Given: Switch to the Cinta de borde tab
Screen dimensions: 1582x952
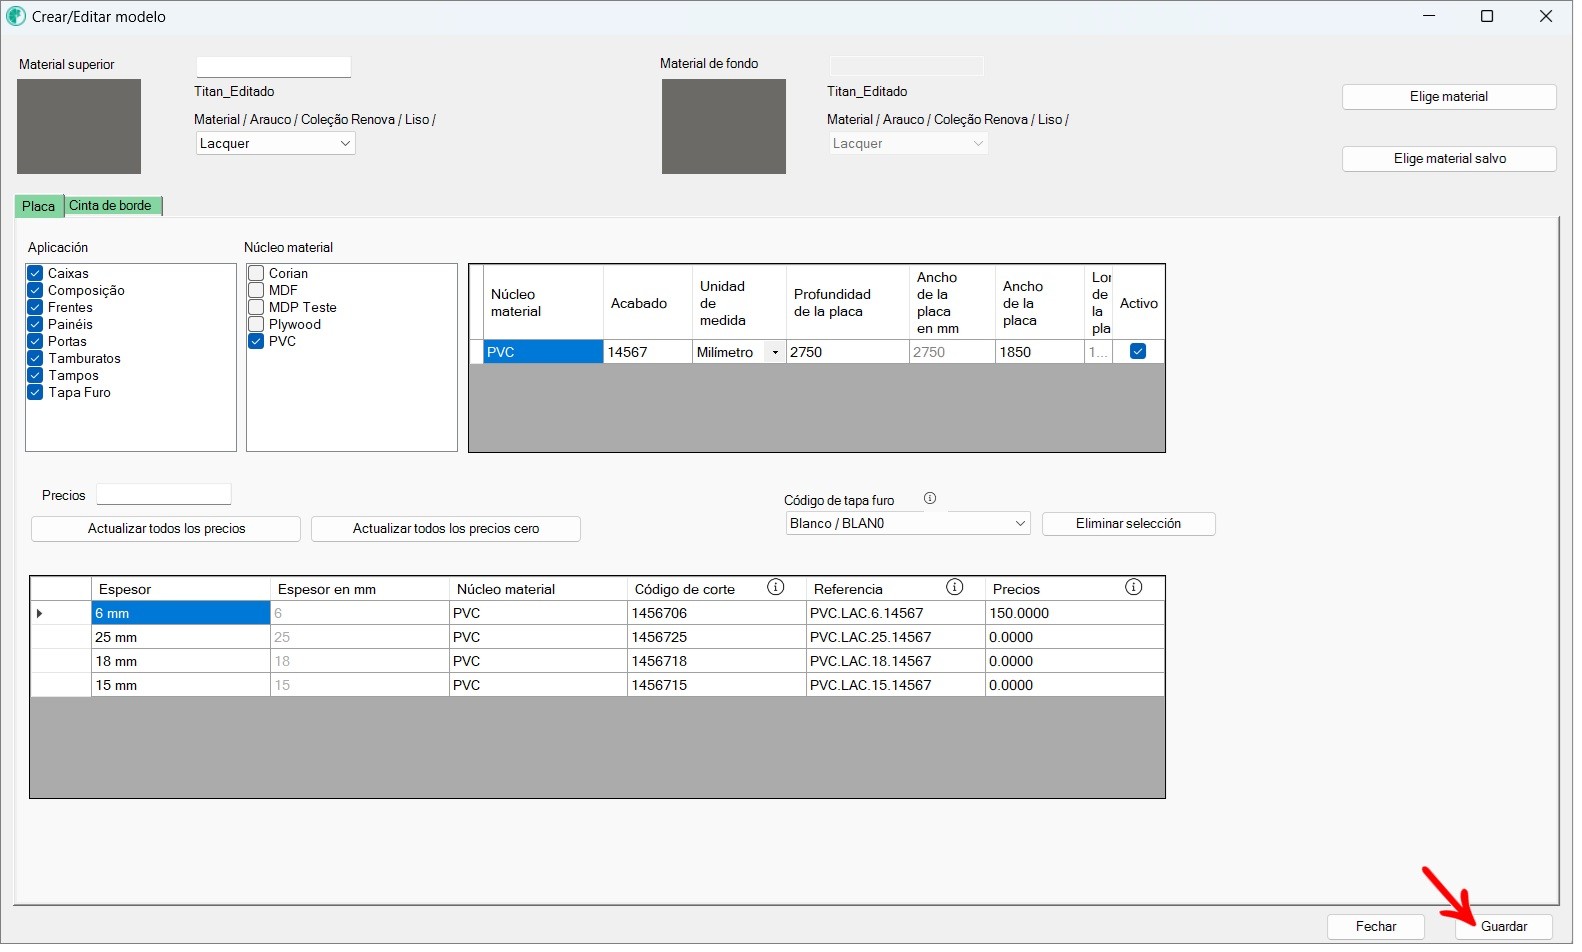Looking at the screenshot, I should (x=111, y=206).
